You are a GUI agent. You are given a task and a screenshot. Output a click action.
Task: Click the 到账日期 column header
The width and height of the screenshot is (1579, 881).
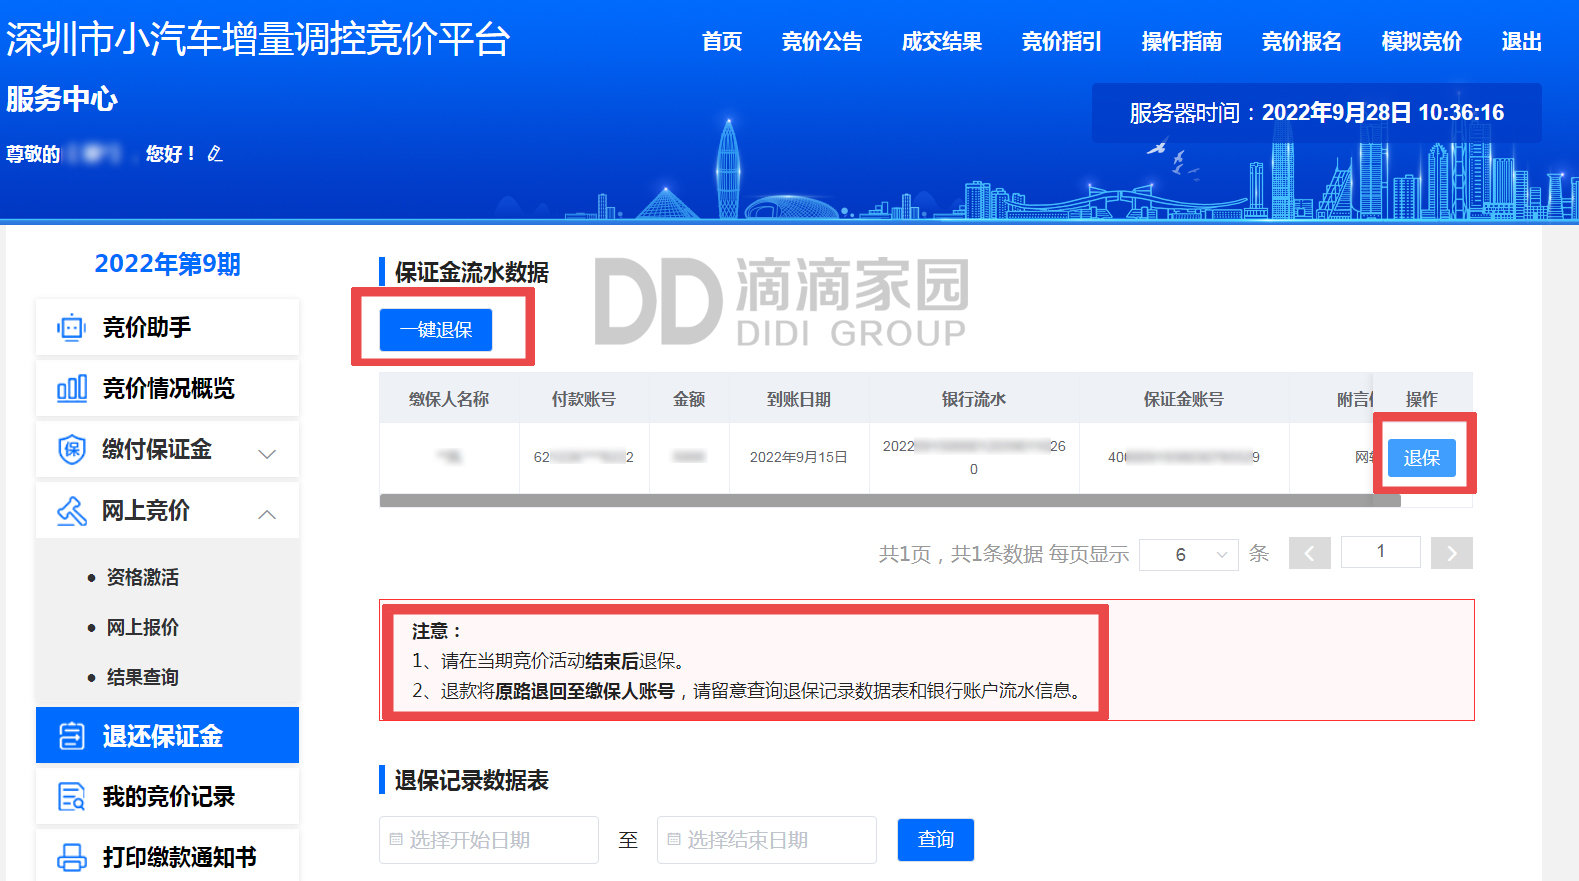[799, 399]
